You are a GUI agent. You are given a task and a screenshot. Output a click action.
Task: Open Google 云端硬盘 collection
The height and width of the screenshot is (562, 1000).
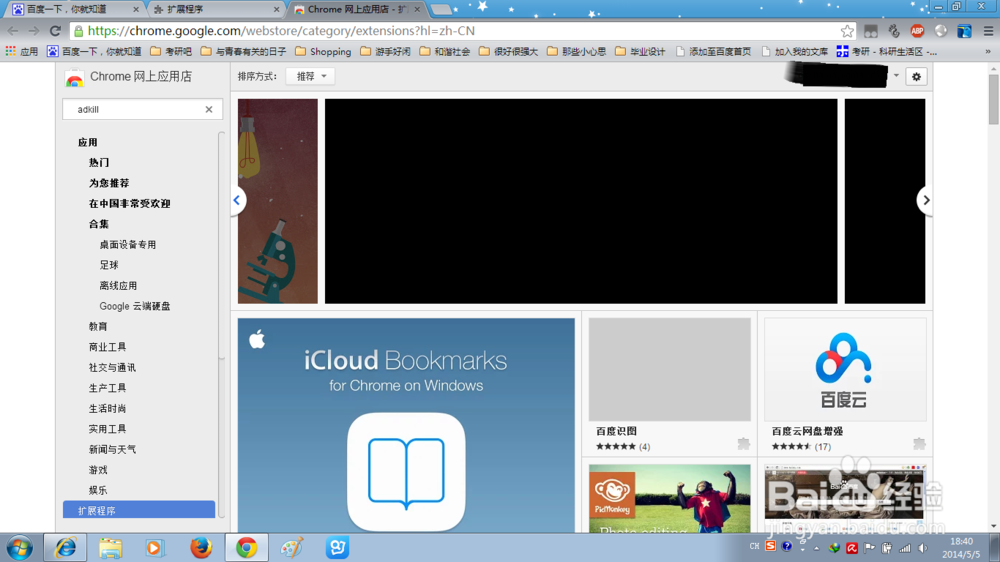point(135,306)
